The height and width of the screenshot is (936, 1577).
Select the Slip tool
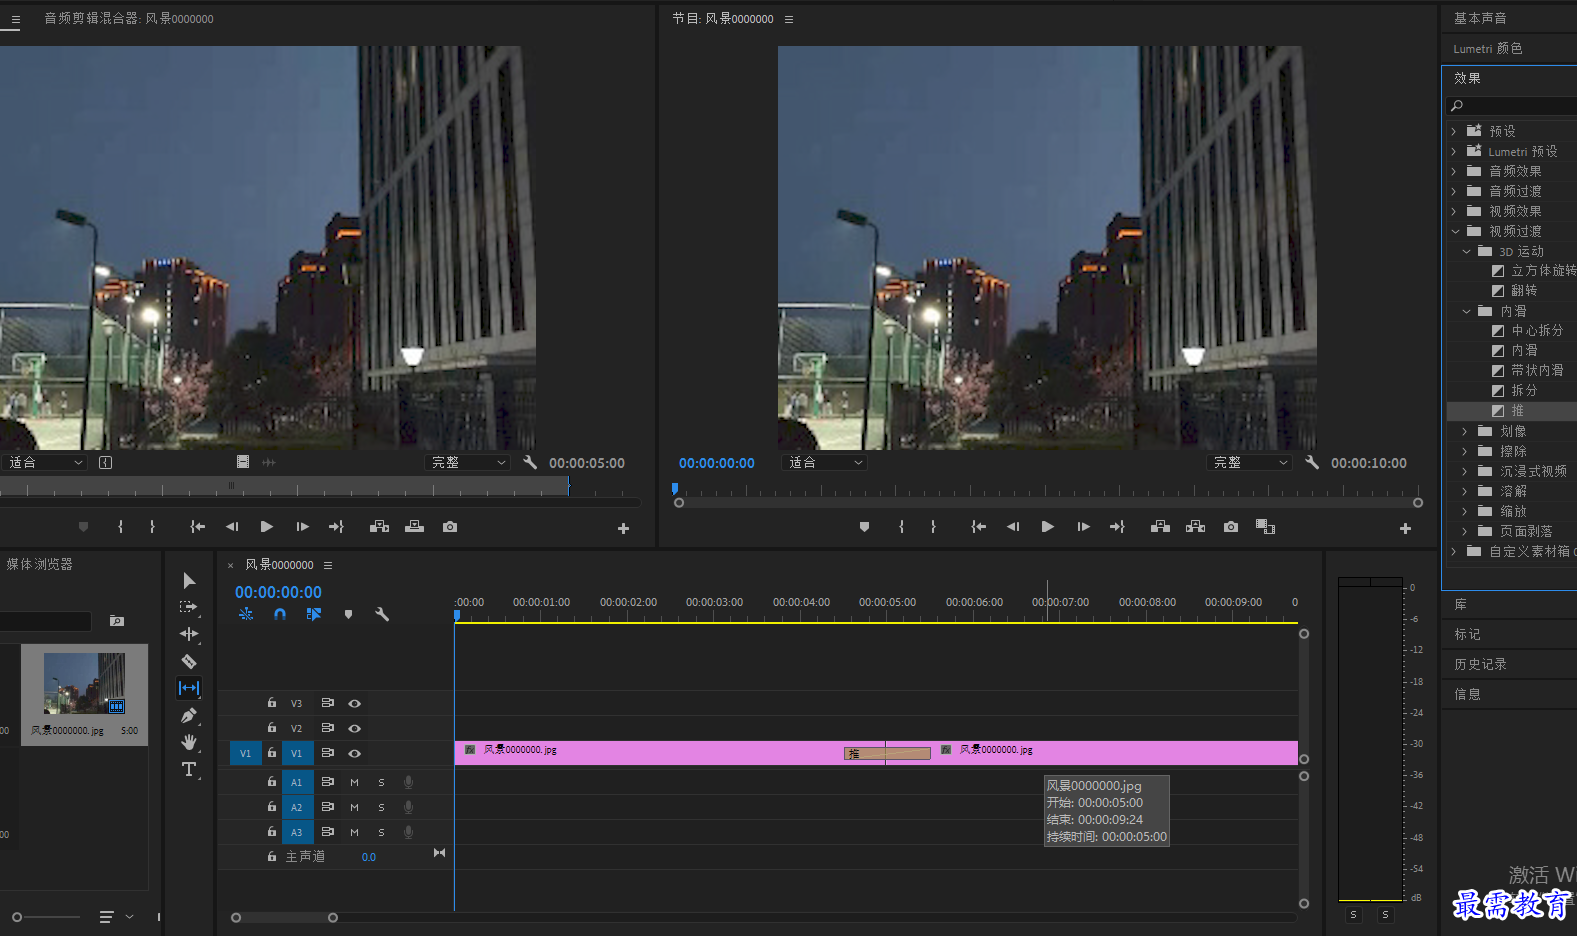(189, 688)
